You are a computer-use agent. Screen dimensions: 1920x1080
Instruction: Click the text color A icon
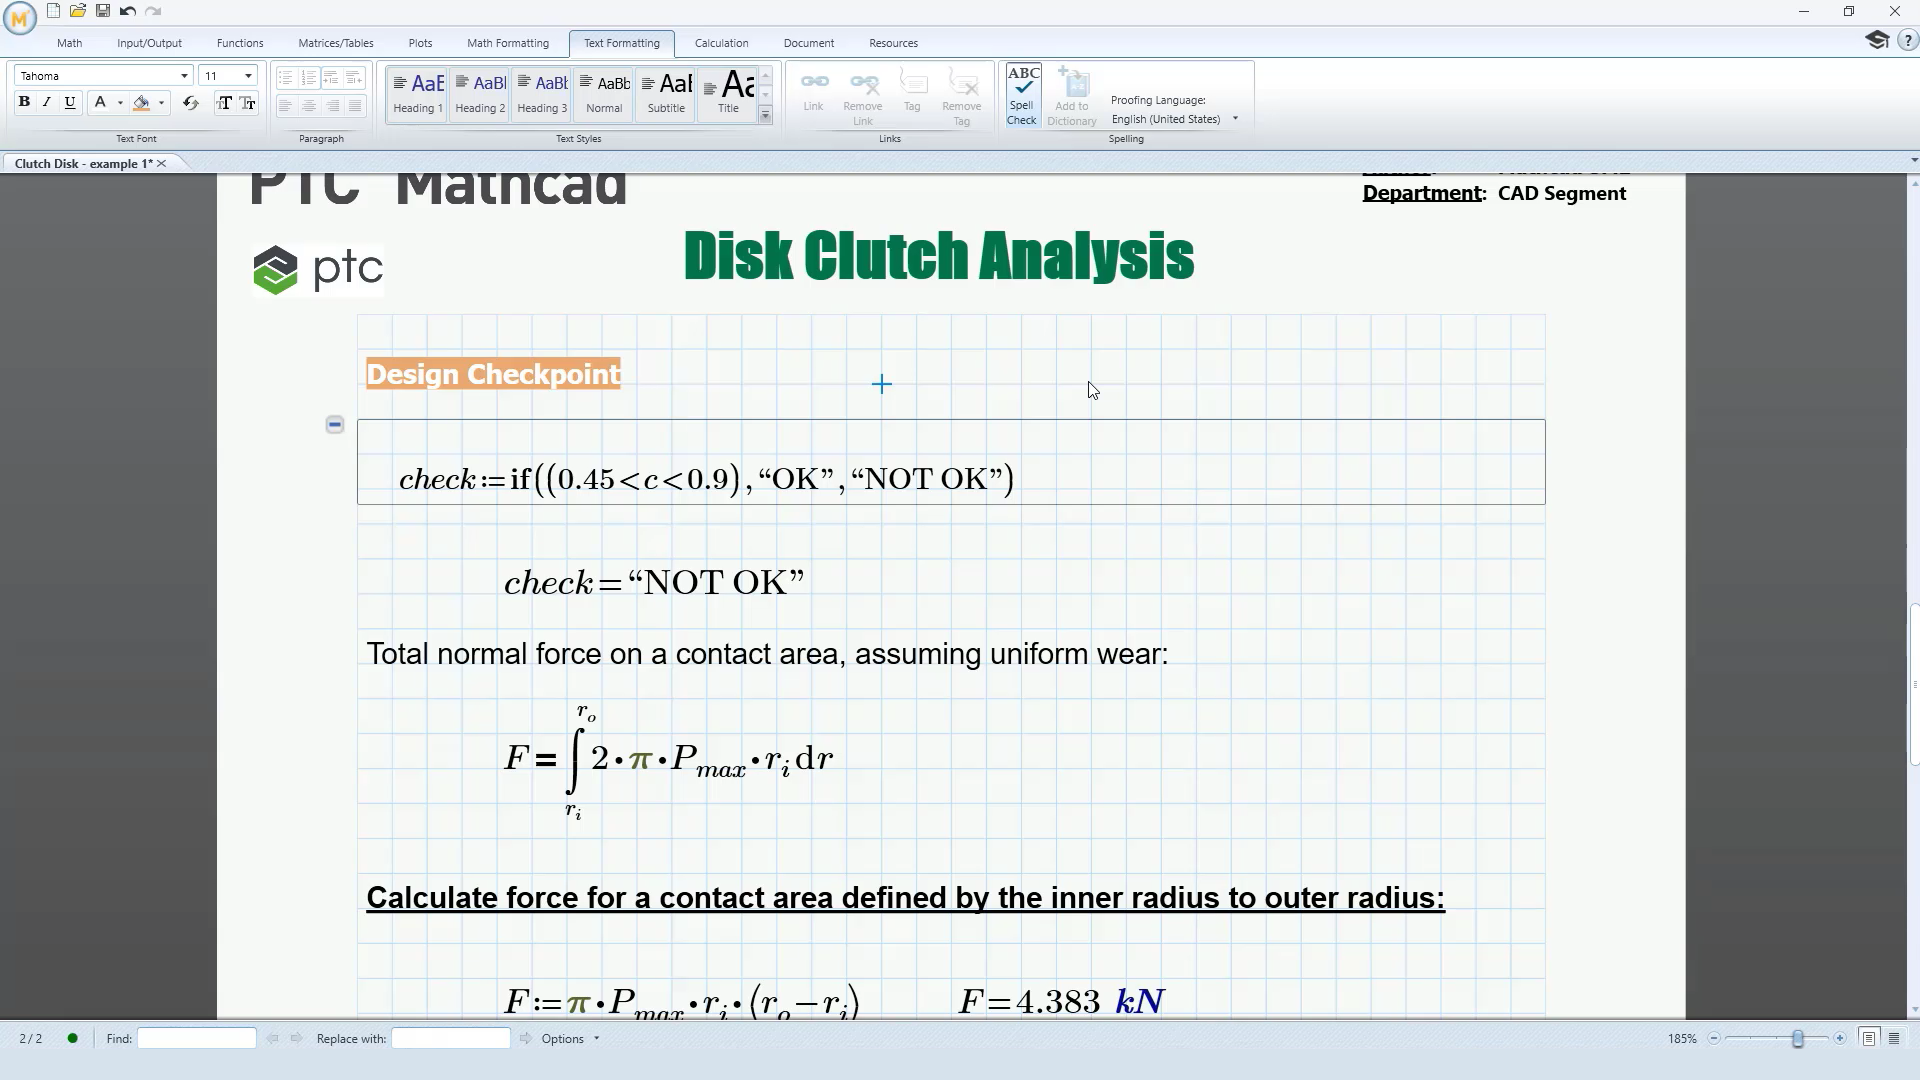(100, 102)
